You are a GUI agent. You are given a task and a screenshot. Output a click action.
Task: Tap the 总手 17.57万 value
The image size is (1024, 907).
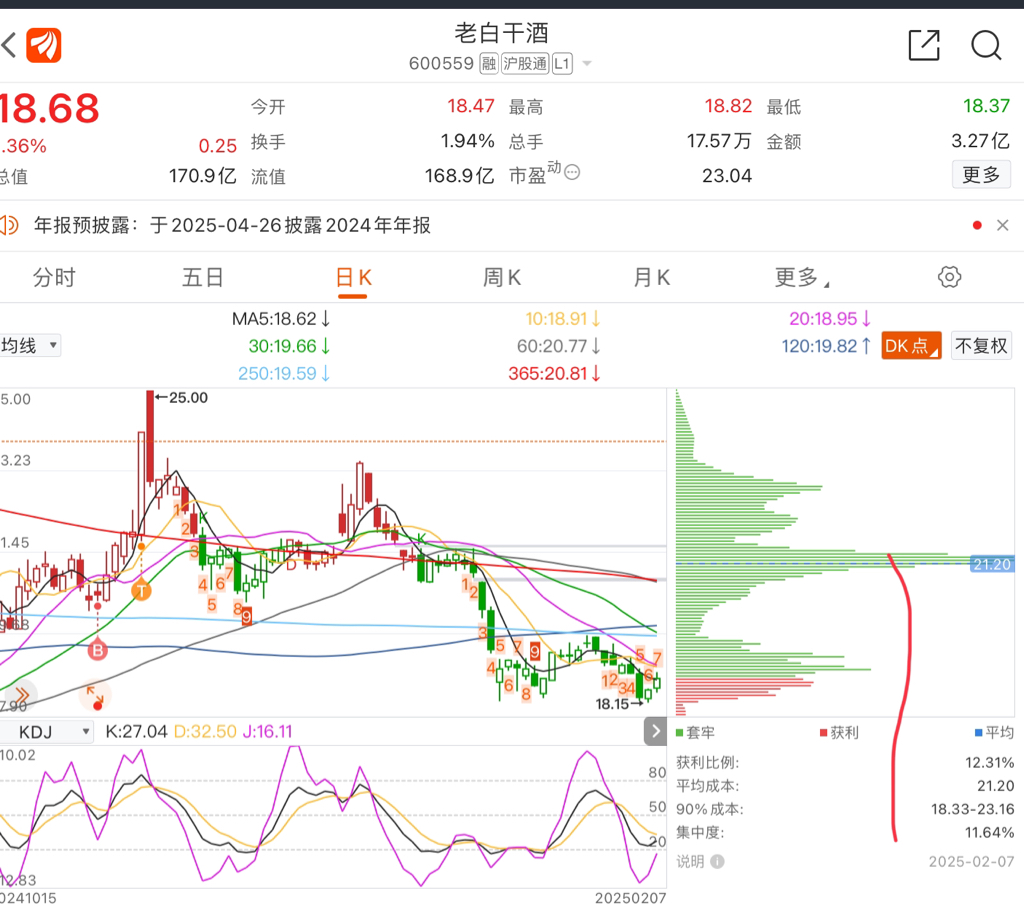[x=719, y=140]
